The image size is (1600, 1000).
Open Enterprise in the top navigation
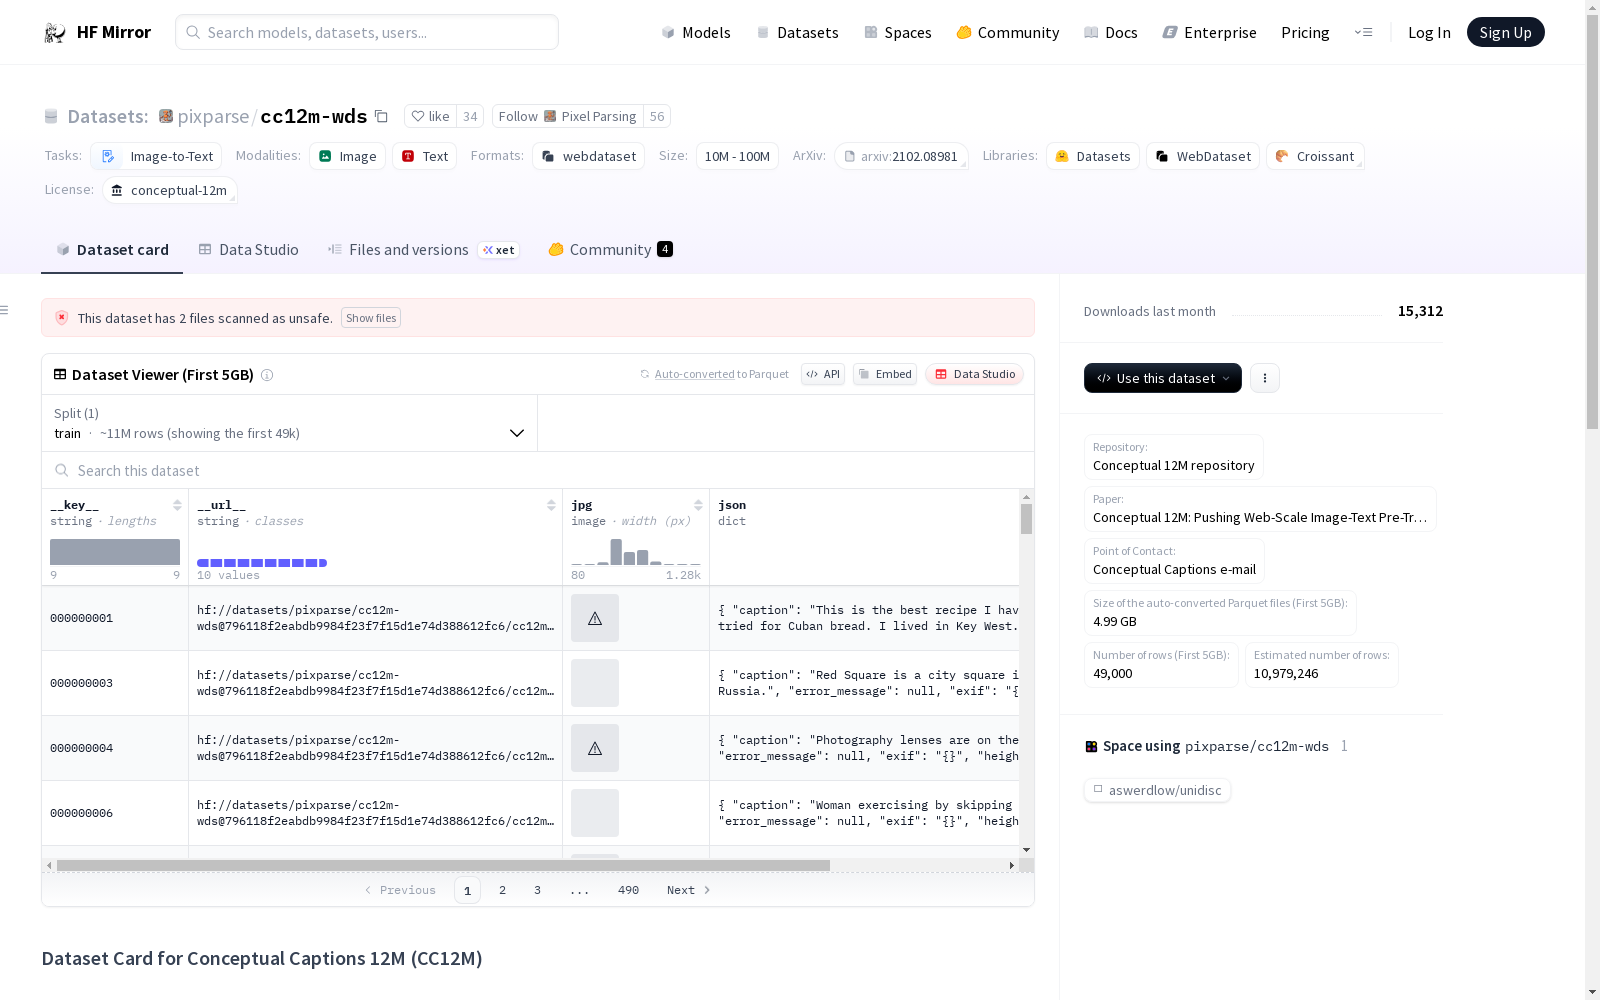[x=1210, y=33]
